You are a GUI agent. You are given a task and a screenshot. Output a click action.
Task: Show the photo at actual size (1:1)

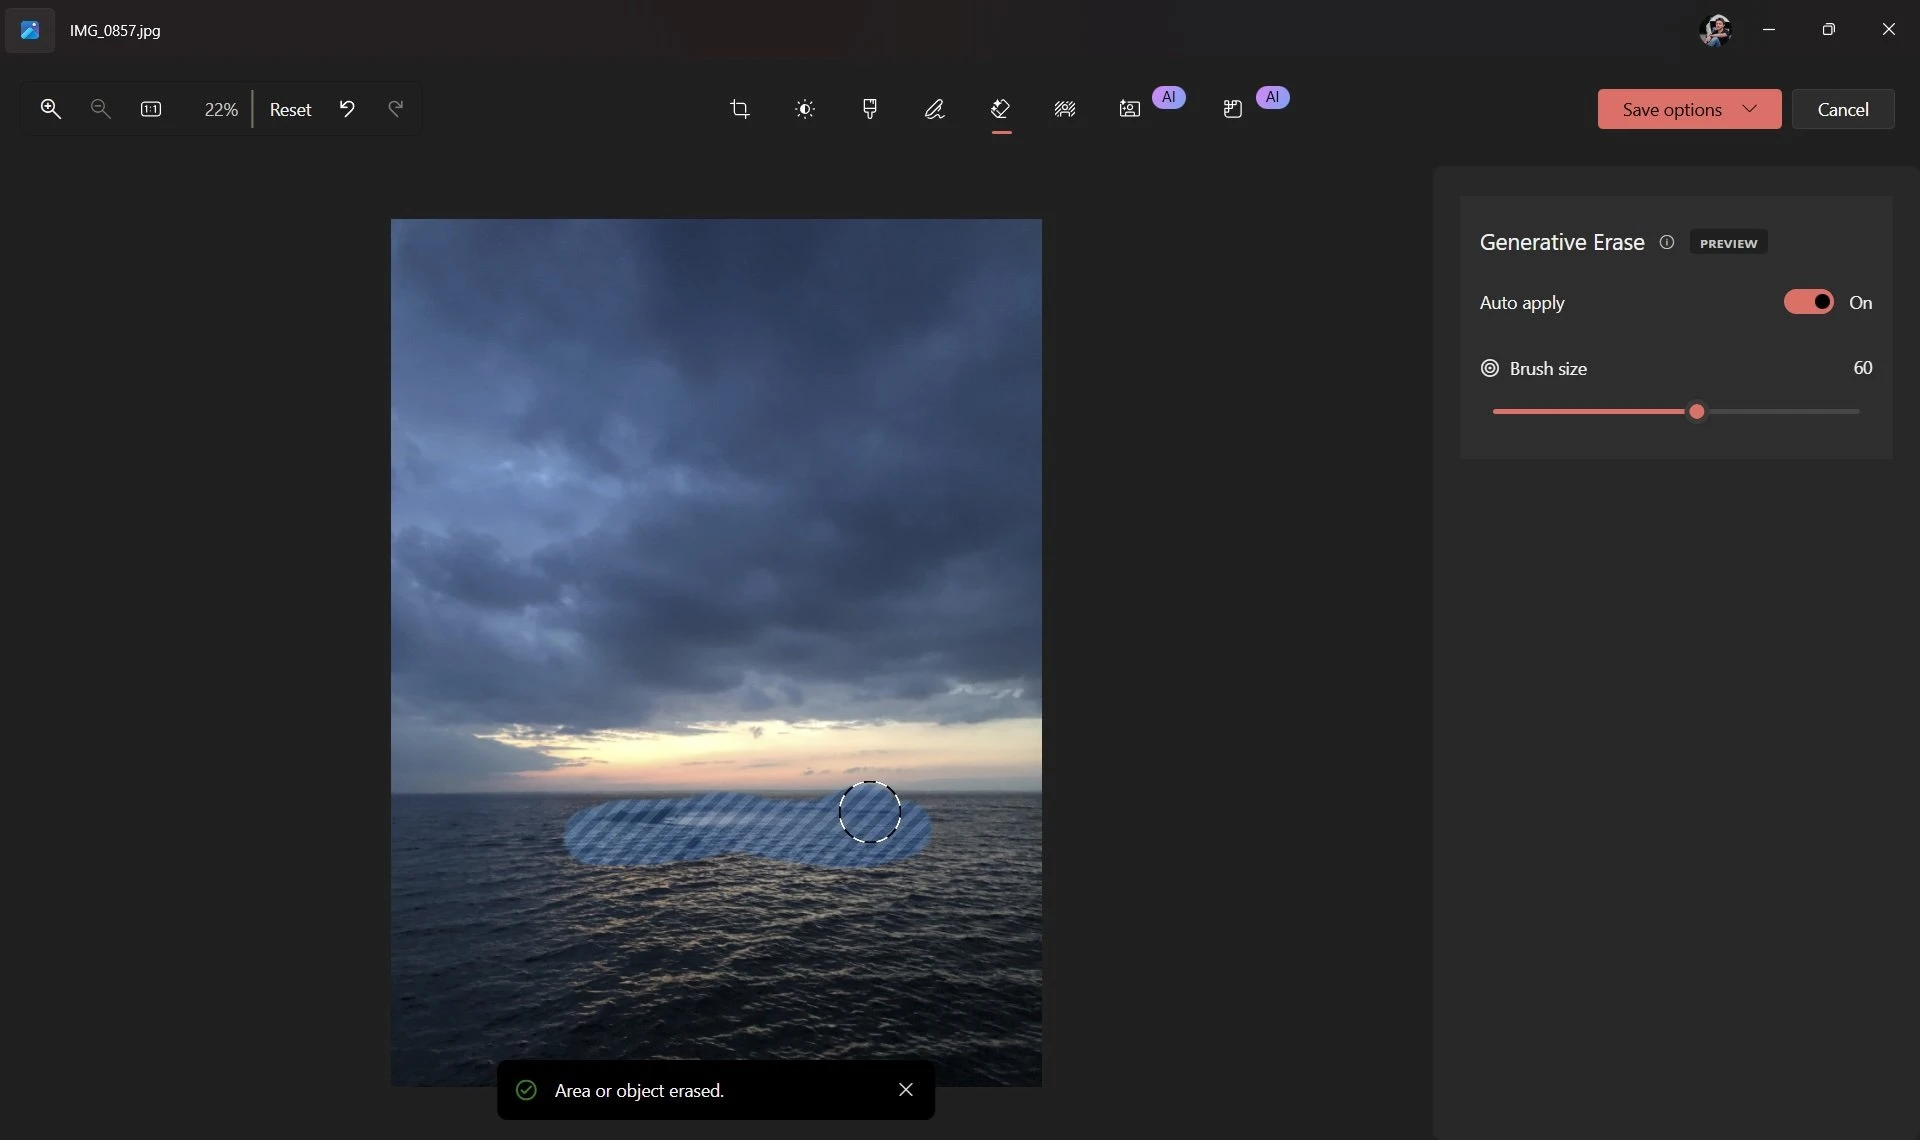point(151,109)
